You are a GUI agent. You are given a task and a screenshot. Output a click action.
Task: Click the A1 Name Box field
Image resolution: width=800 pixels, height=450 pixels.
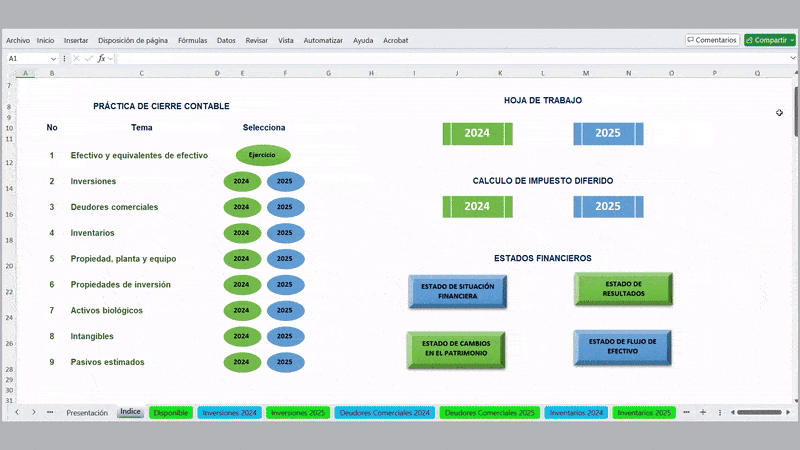(25, 59)
